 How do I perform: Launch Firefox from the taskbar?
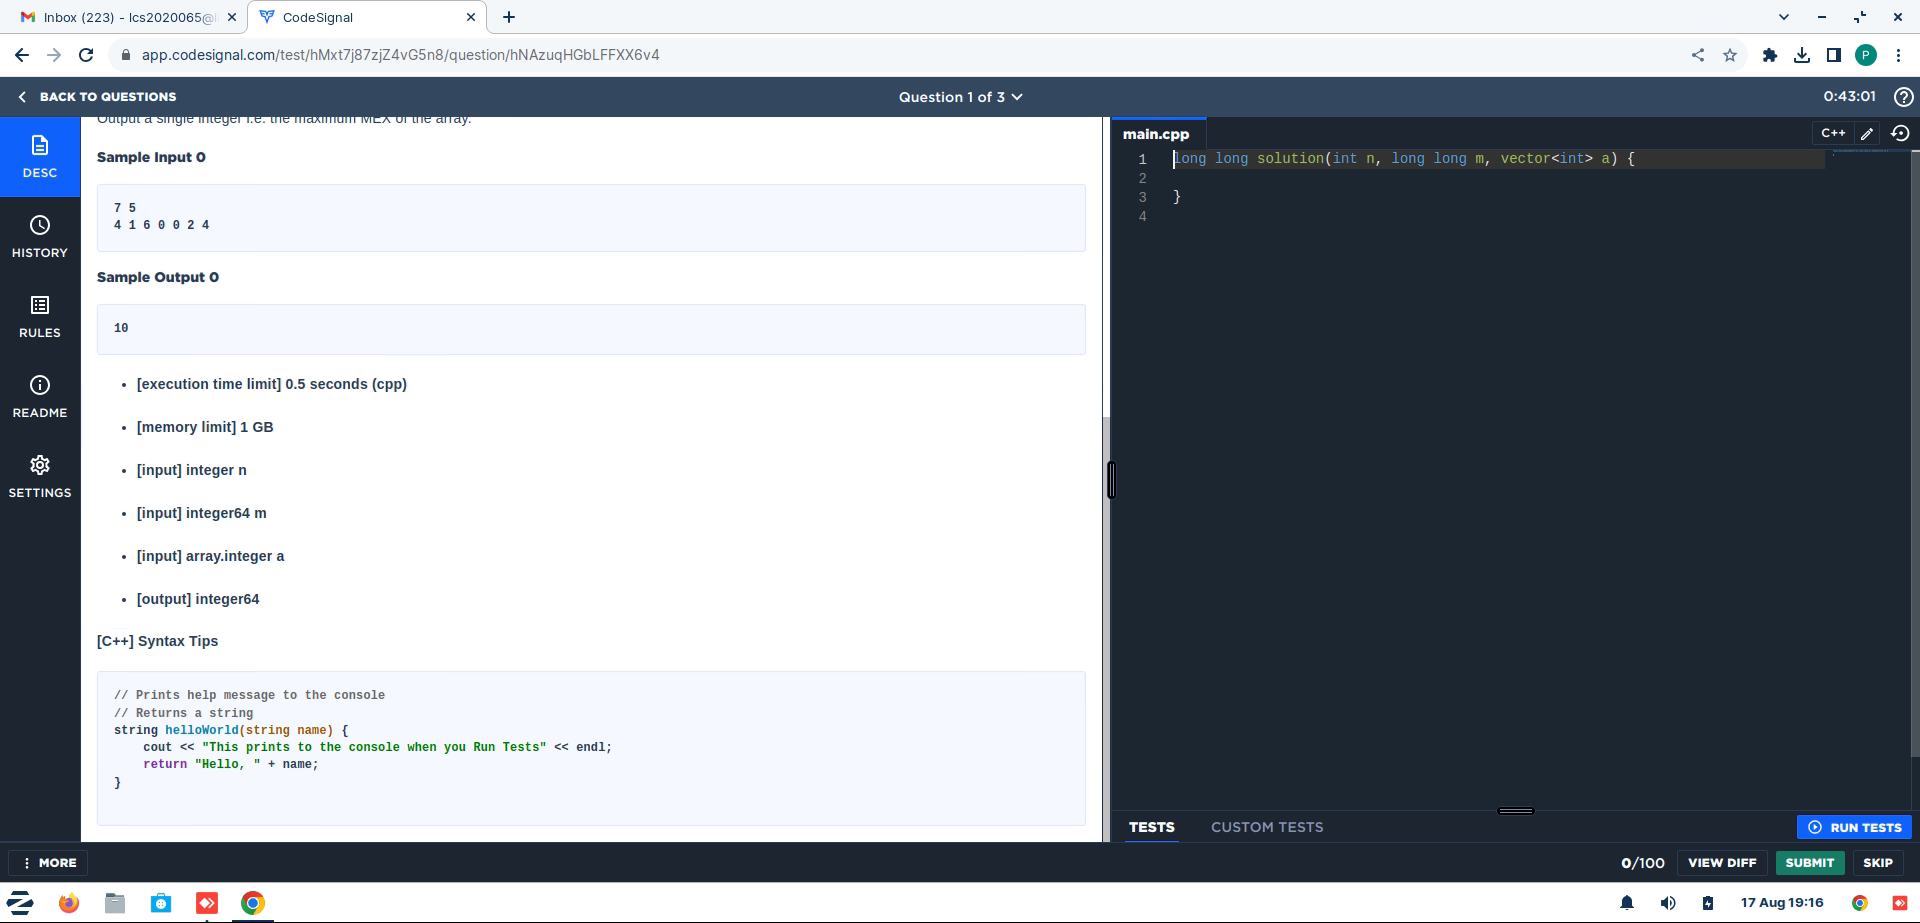click(x=69, y=903)
